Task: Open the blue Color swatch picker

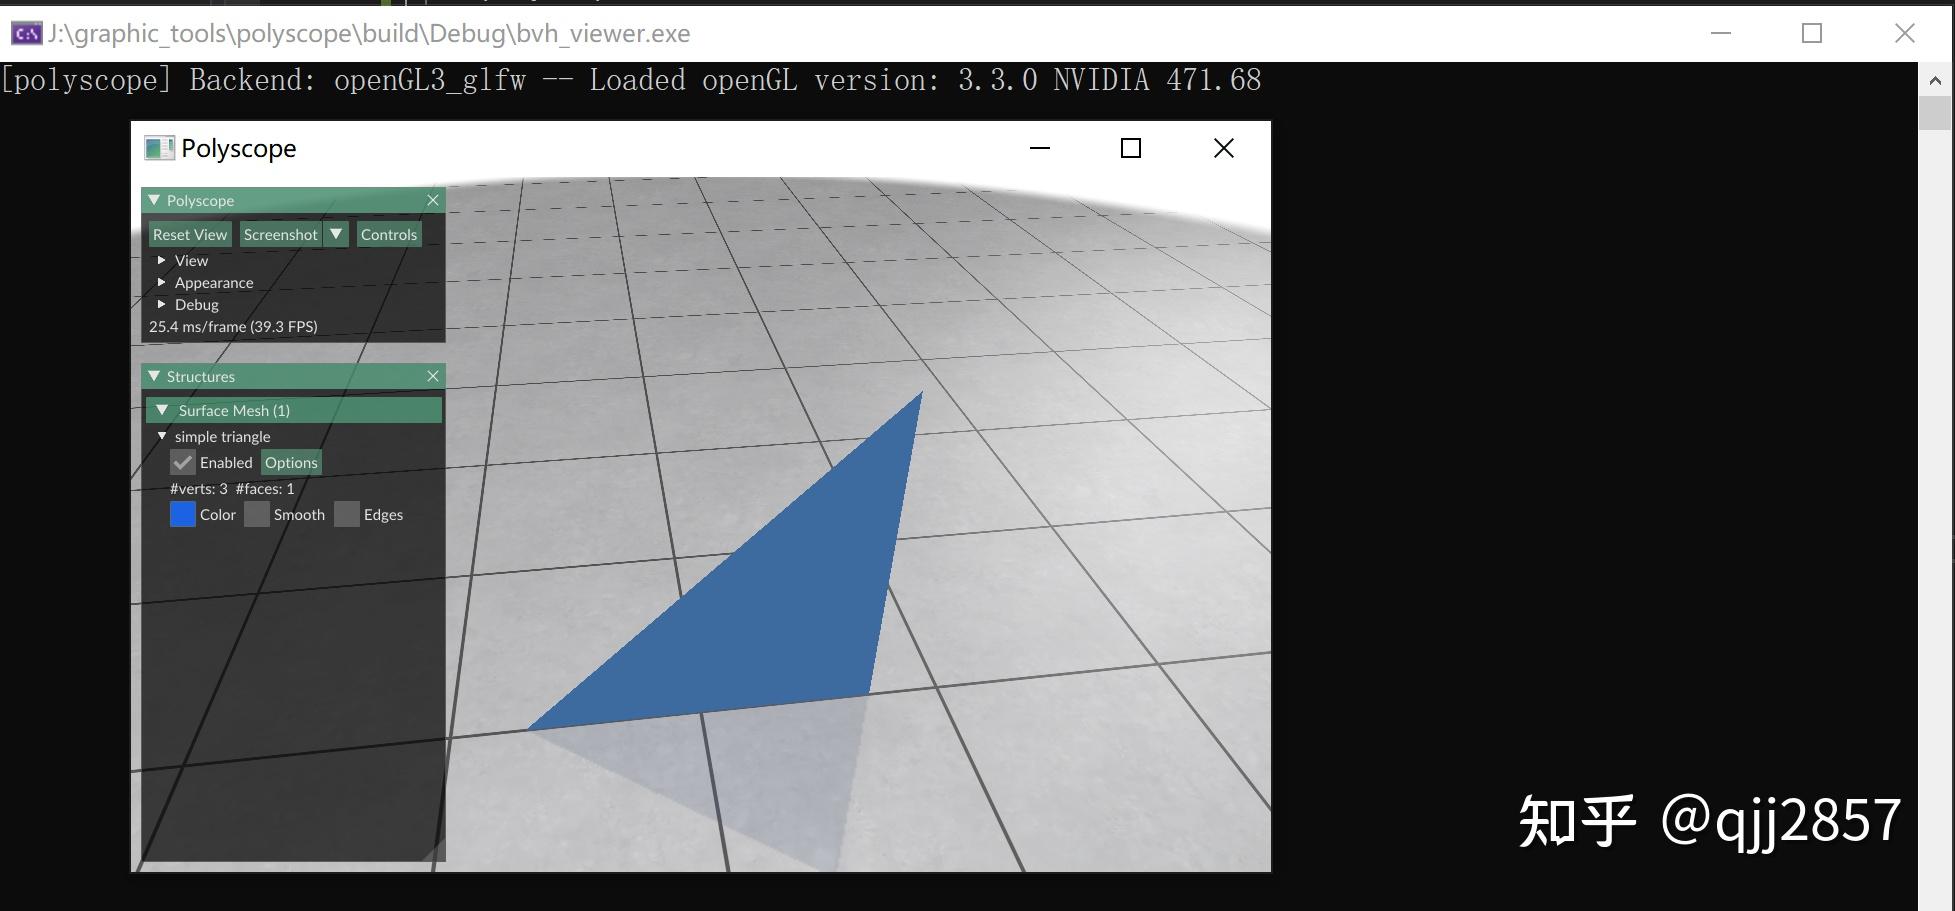Action: tap(182, 513)
